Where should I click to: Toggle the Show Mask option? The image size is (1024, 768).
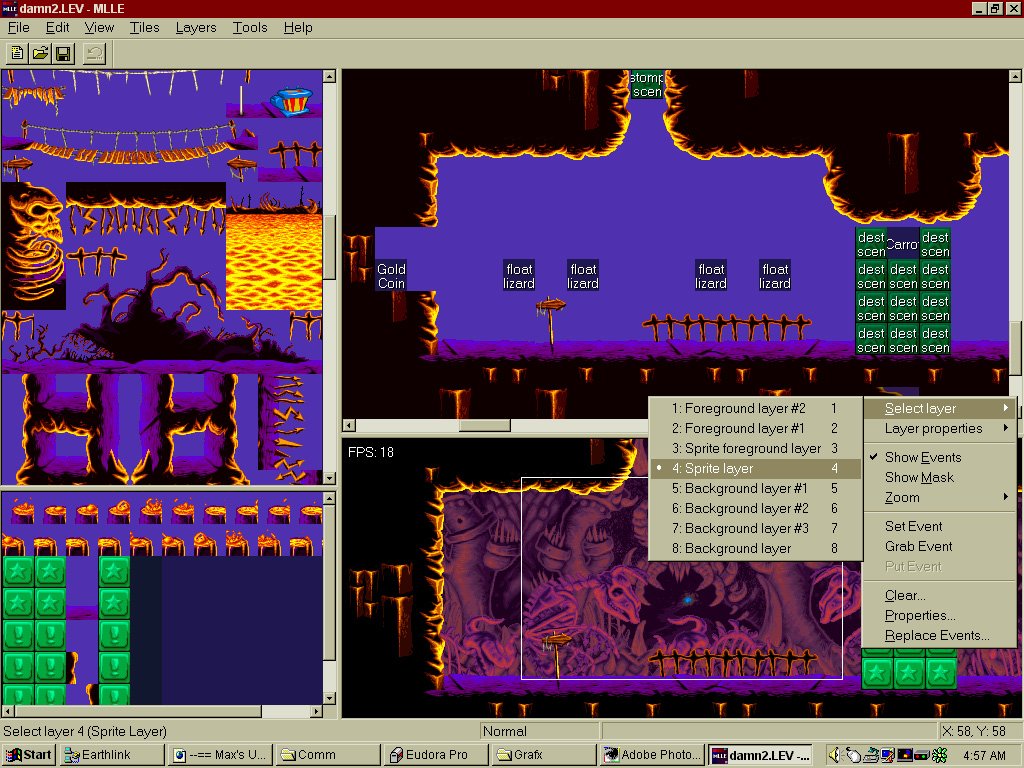(939, 477)
